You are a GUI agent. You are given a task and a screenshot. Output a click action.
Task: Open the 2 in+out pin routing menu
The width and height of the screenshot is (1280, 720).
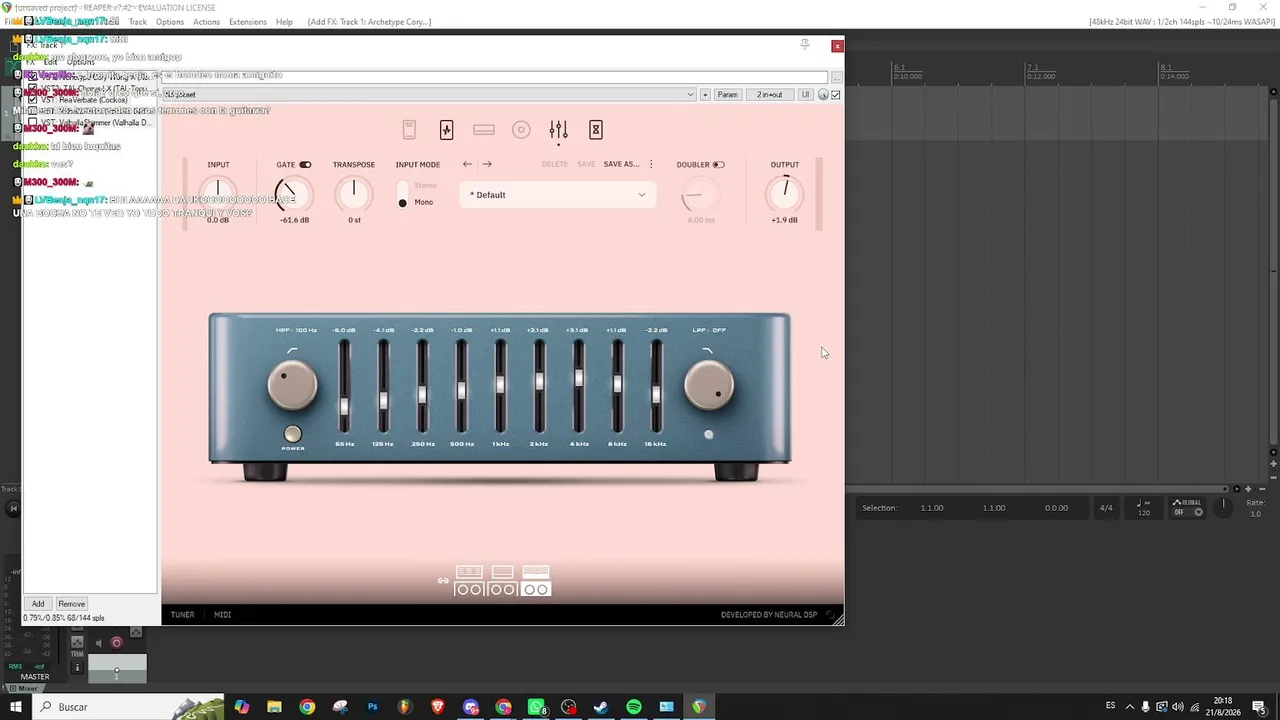[770, 95]
